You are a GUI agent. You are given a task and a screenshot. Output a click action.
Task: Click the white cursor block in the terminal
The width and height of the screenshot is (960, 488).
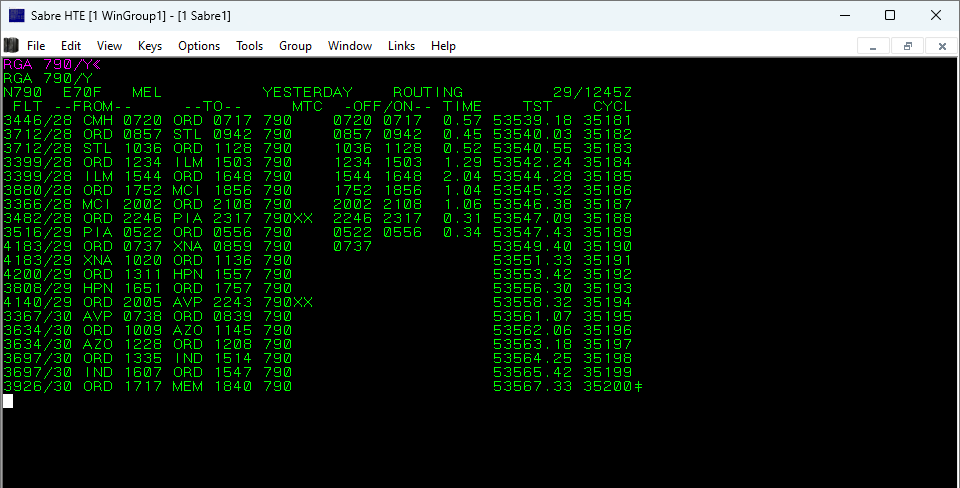point(8,401)
